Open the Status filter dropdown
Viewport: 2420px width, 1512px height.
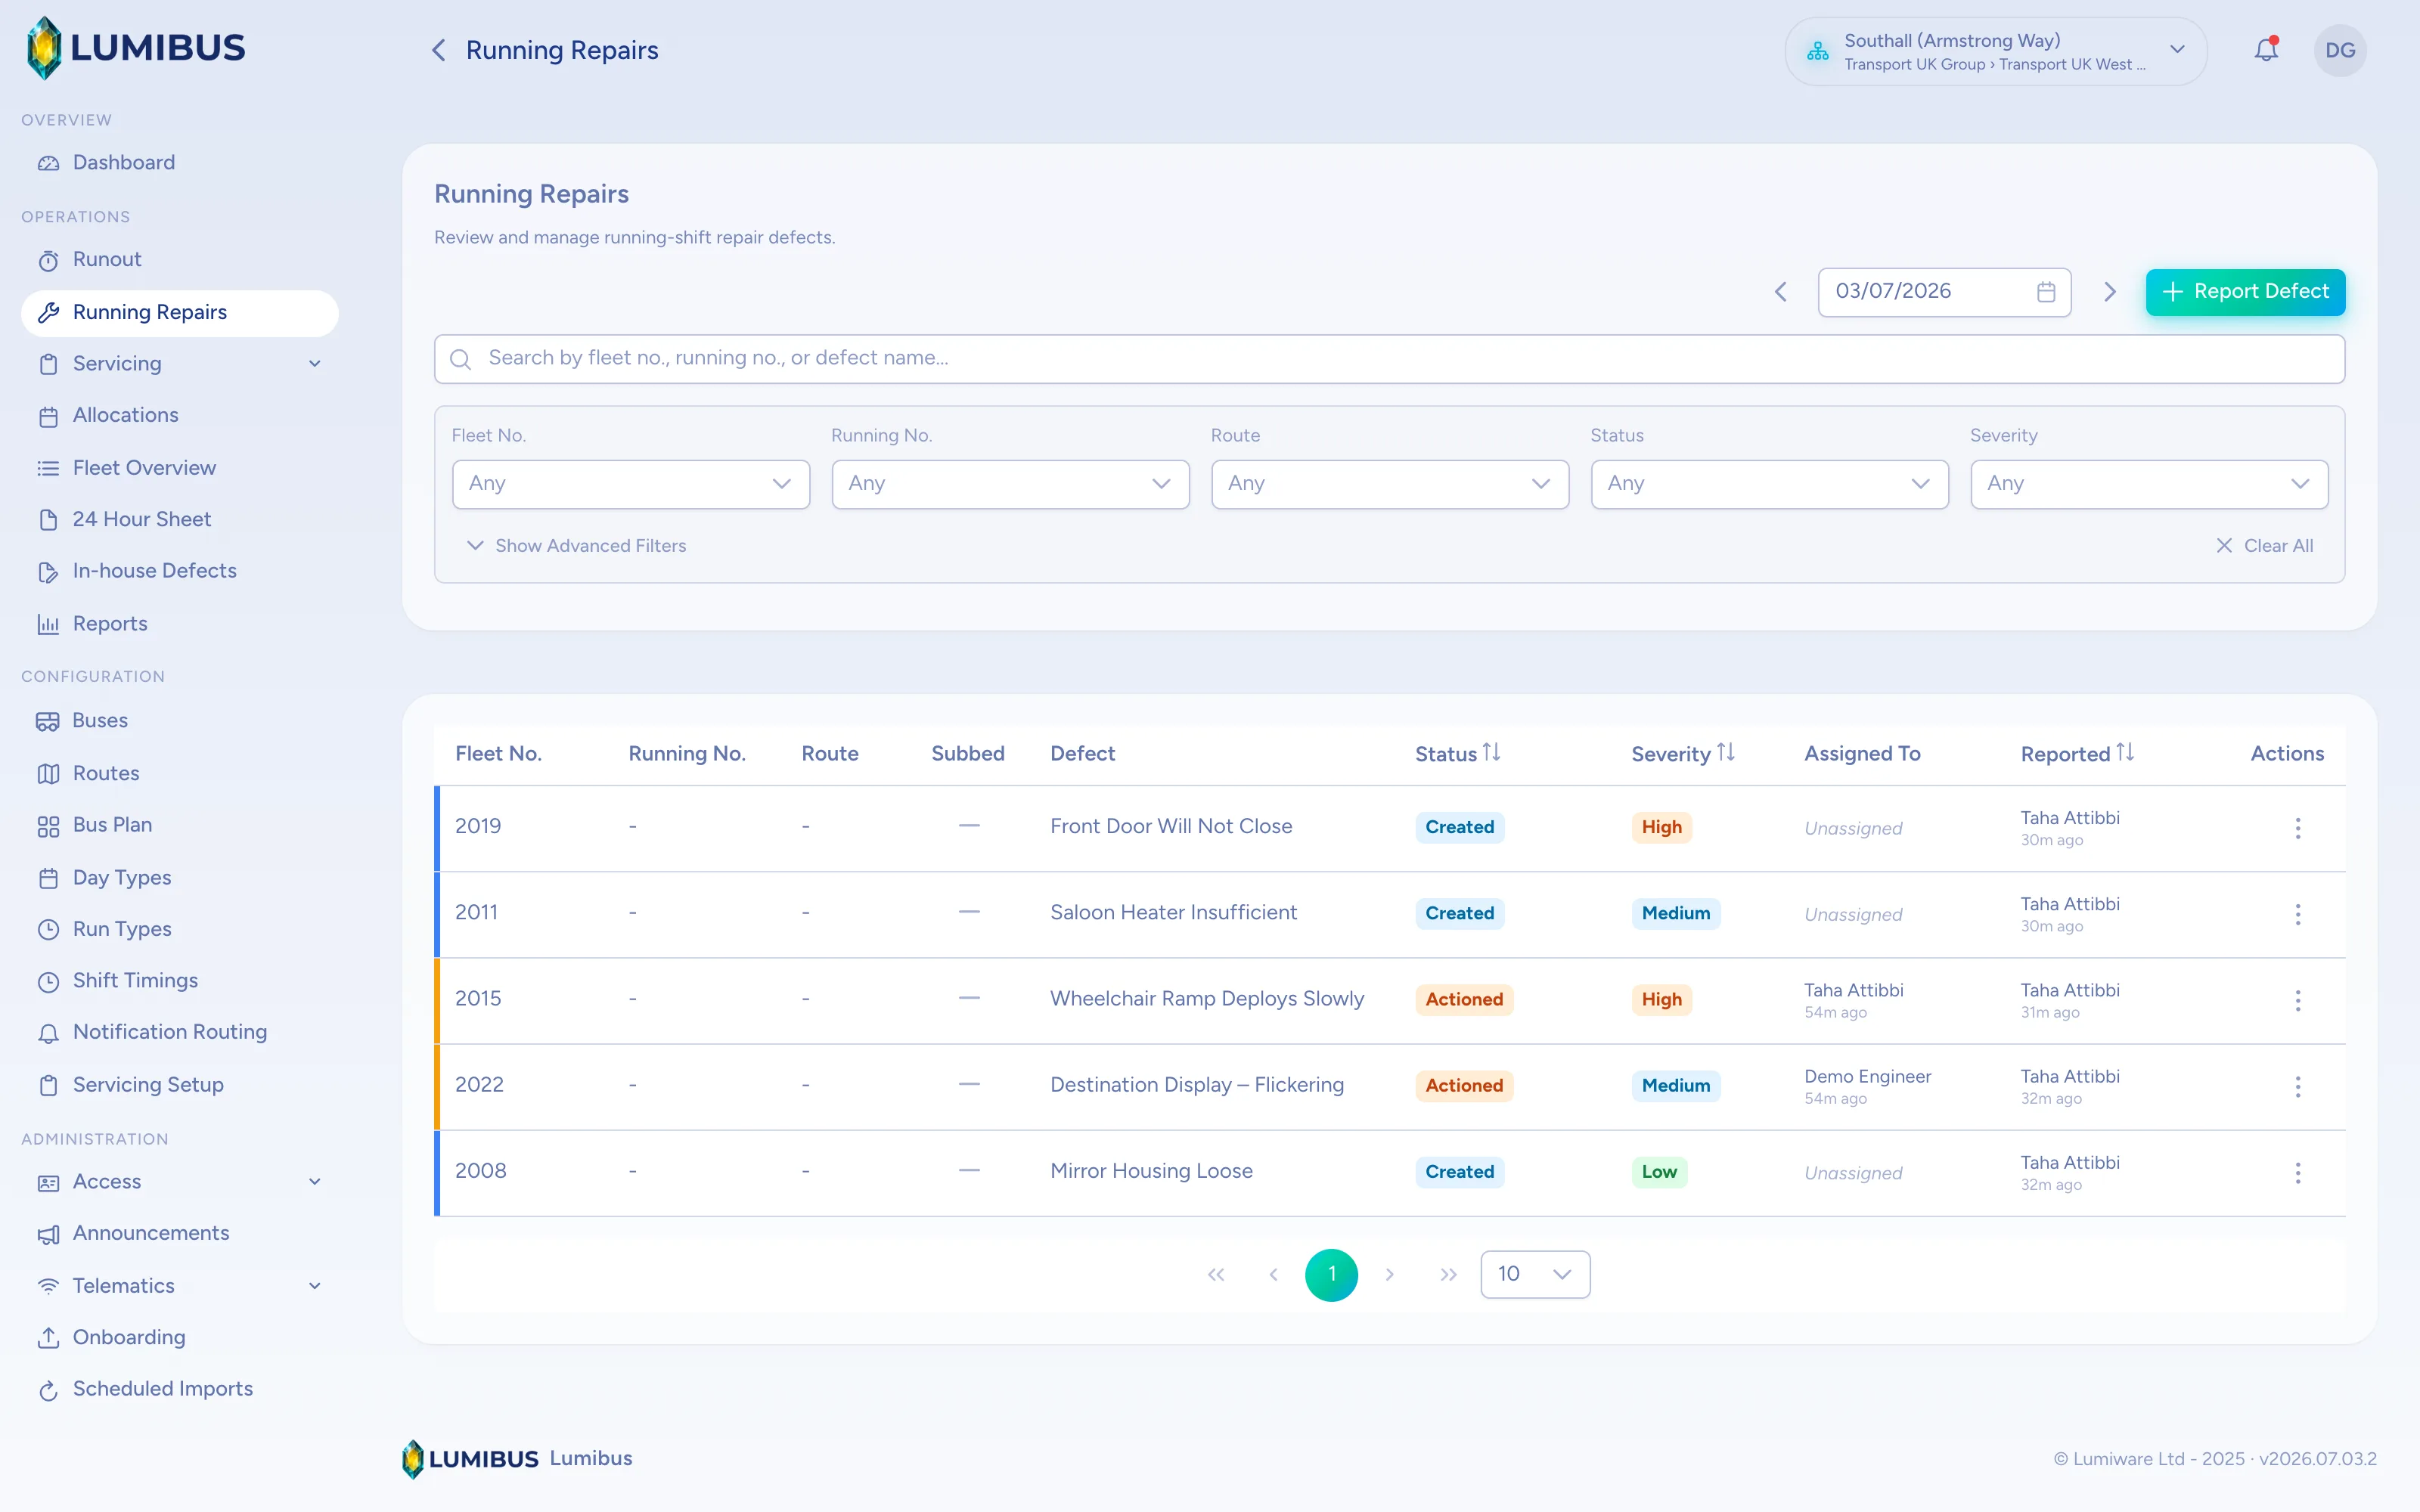click(x=1769, y=484)
